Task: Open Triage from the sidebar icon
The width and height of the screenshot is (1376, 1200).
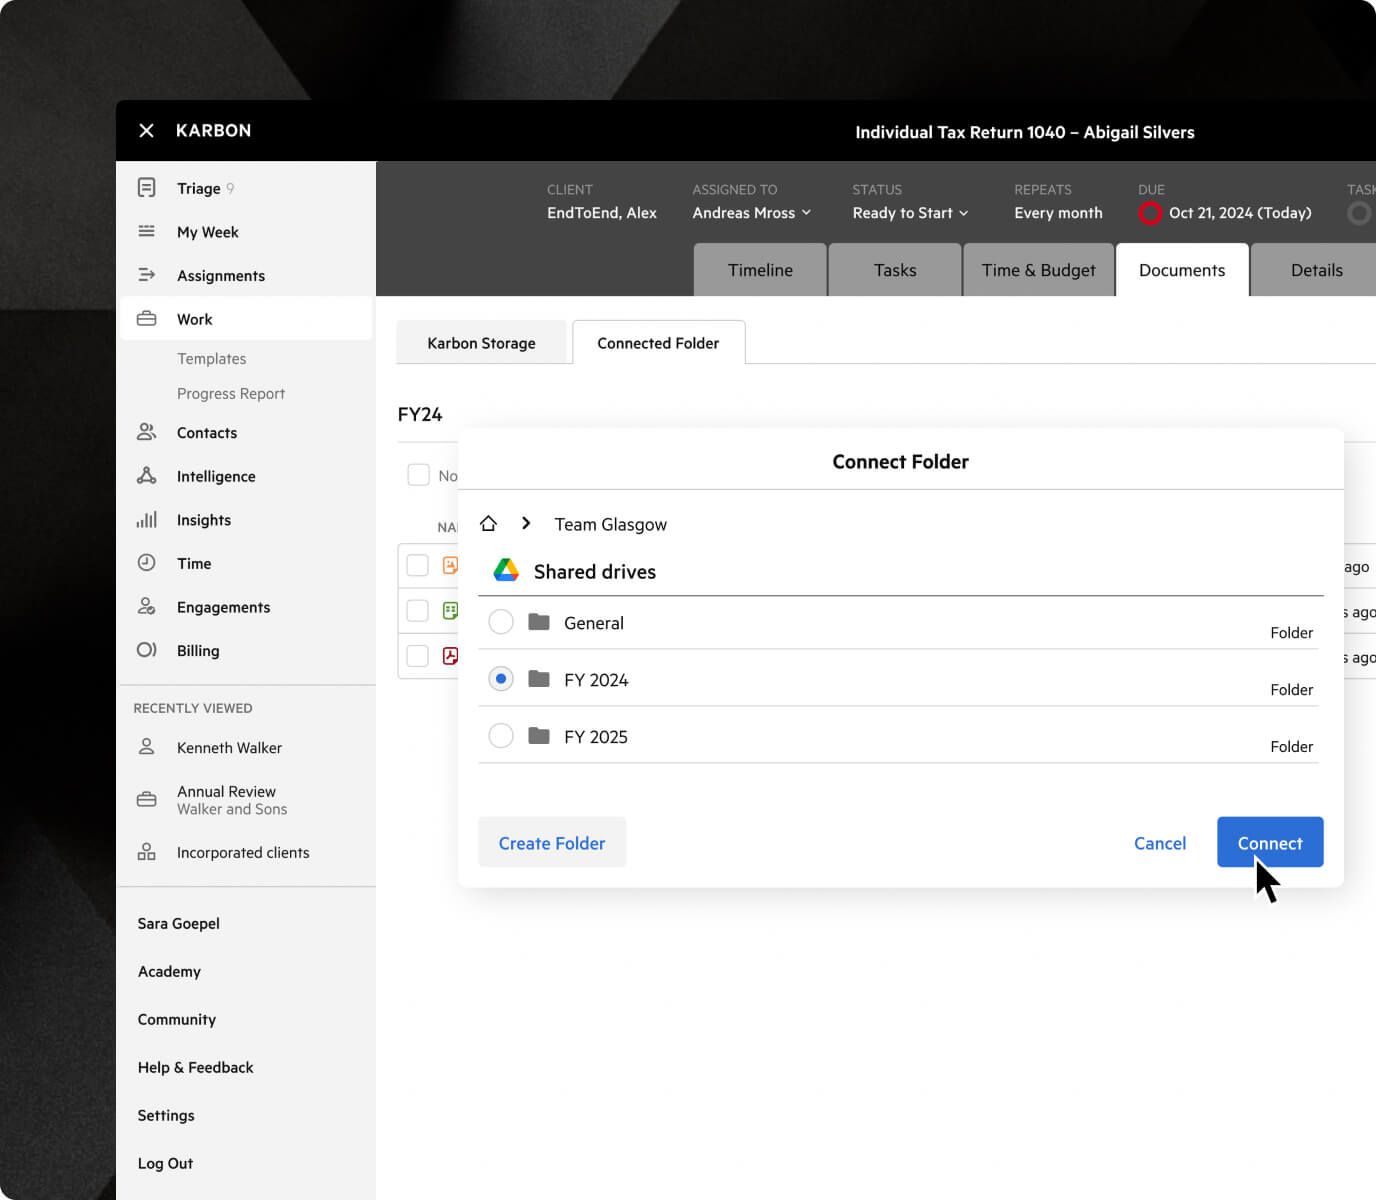Action: pos(147,187)
